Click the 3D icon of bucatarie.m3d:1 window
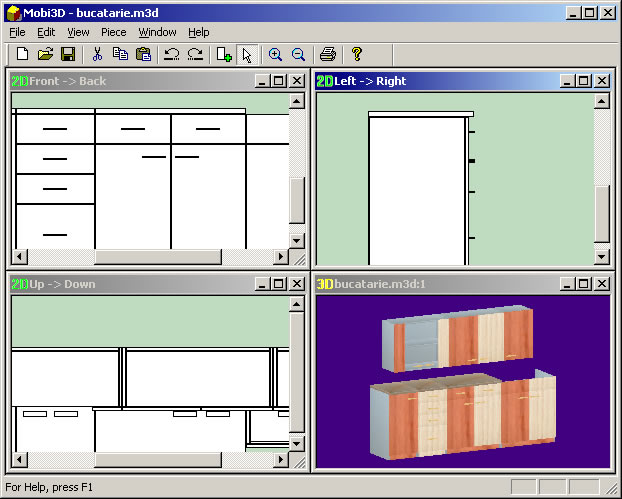This screenshot has height=499, width=622. pos(325,284)
